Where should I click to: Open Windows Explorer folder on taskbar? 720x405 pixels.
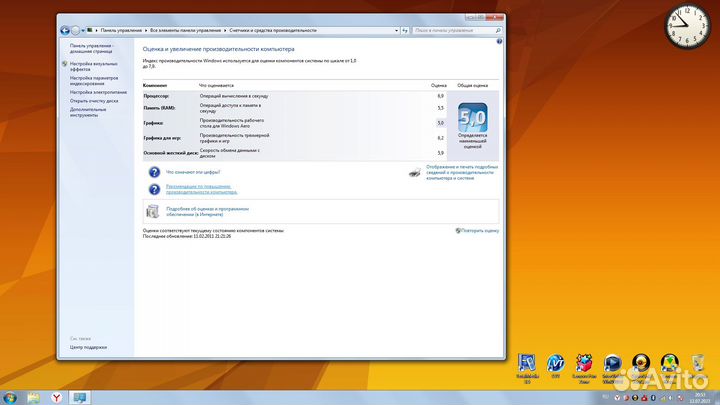click(x=33, y=398)
